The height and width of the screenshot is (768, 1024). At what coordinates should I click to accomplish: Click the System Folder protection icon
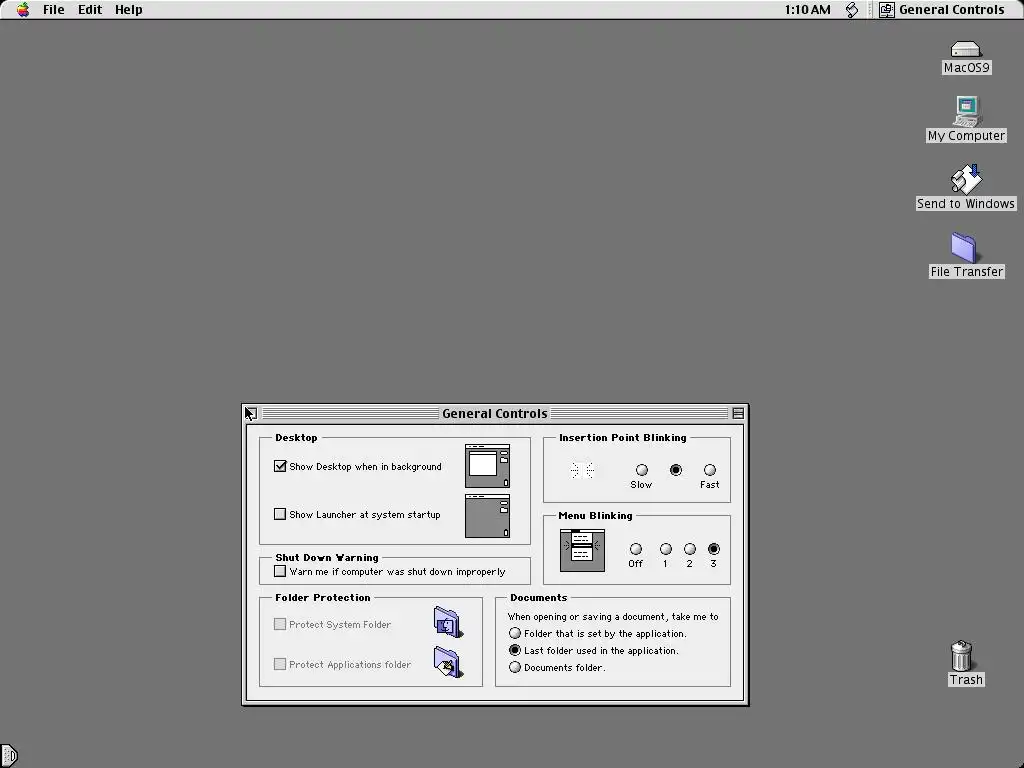point(448,622)
